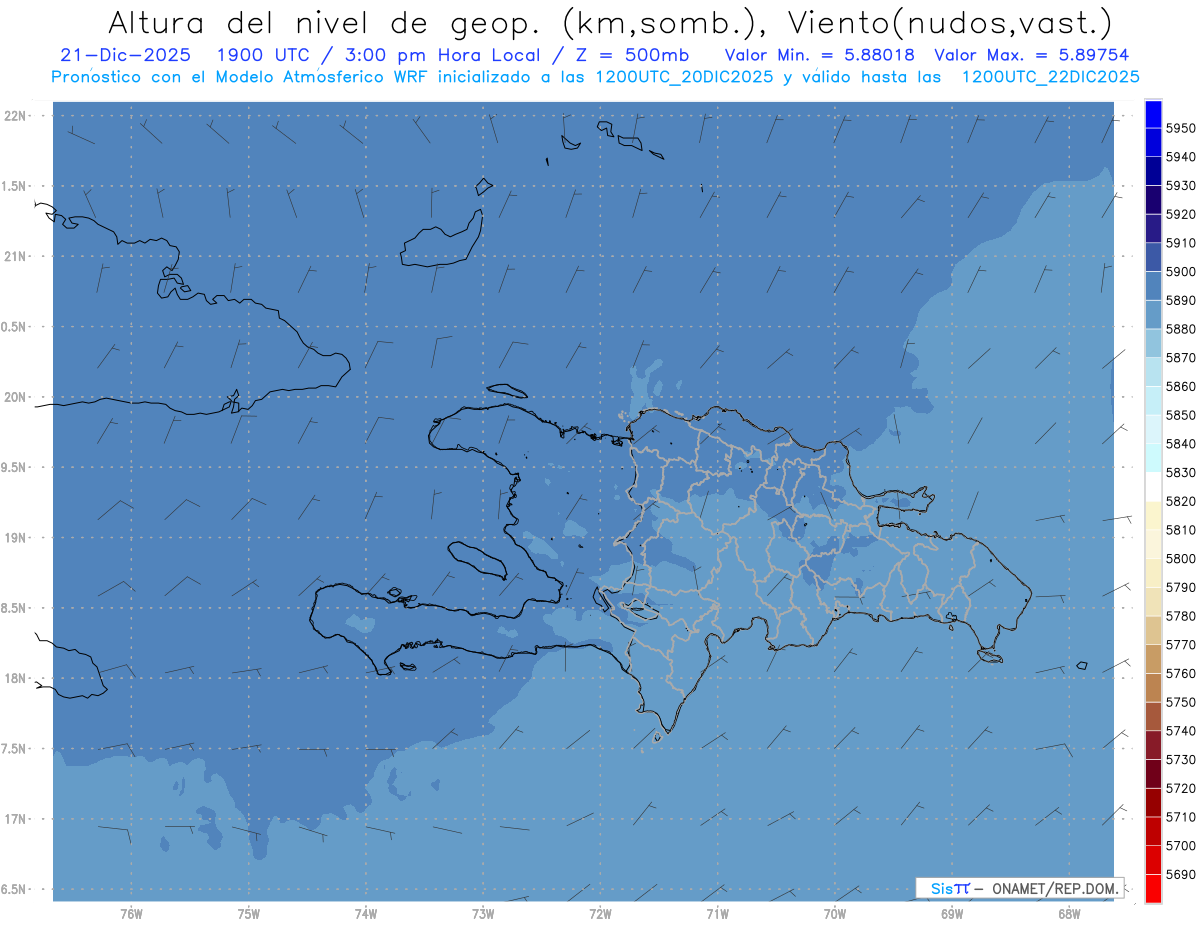Pick the tan swatch between 5760 and 5770
The height and width of the screenshot is (927, 1200).
click(x=1153, y=659)
